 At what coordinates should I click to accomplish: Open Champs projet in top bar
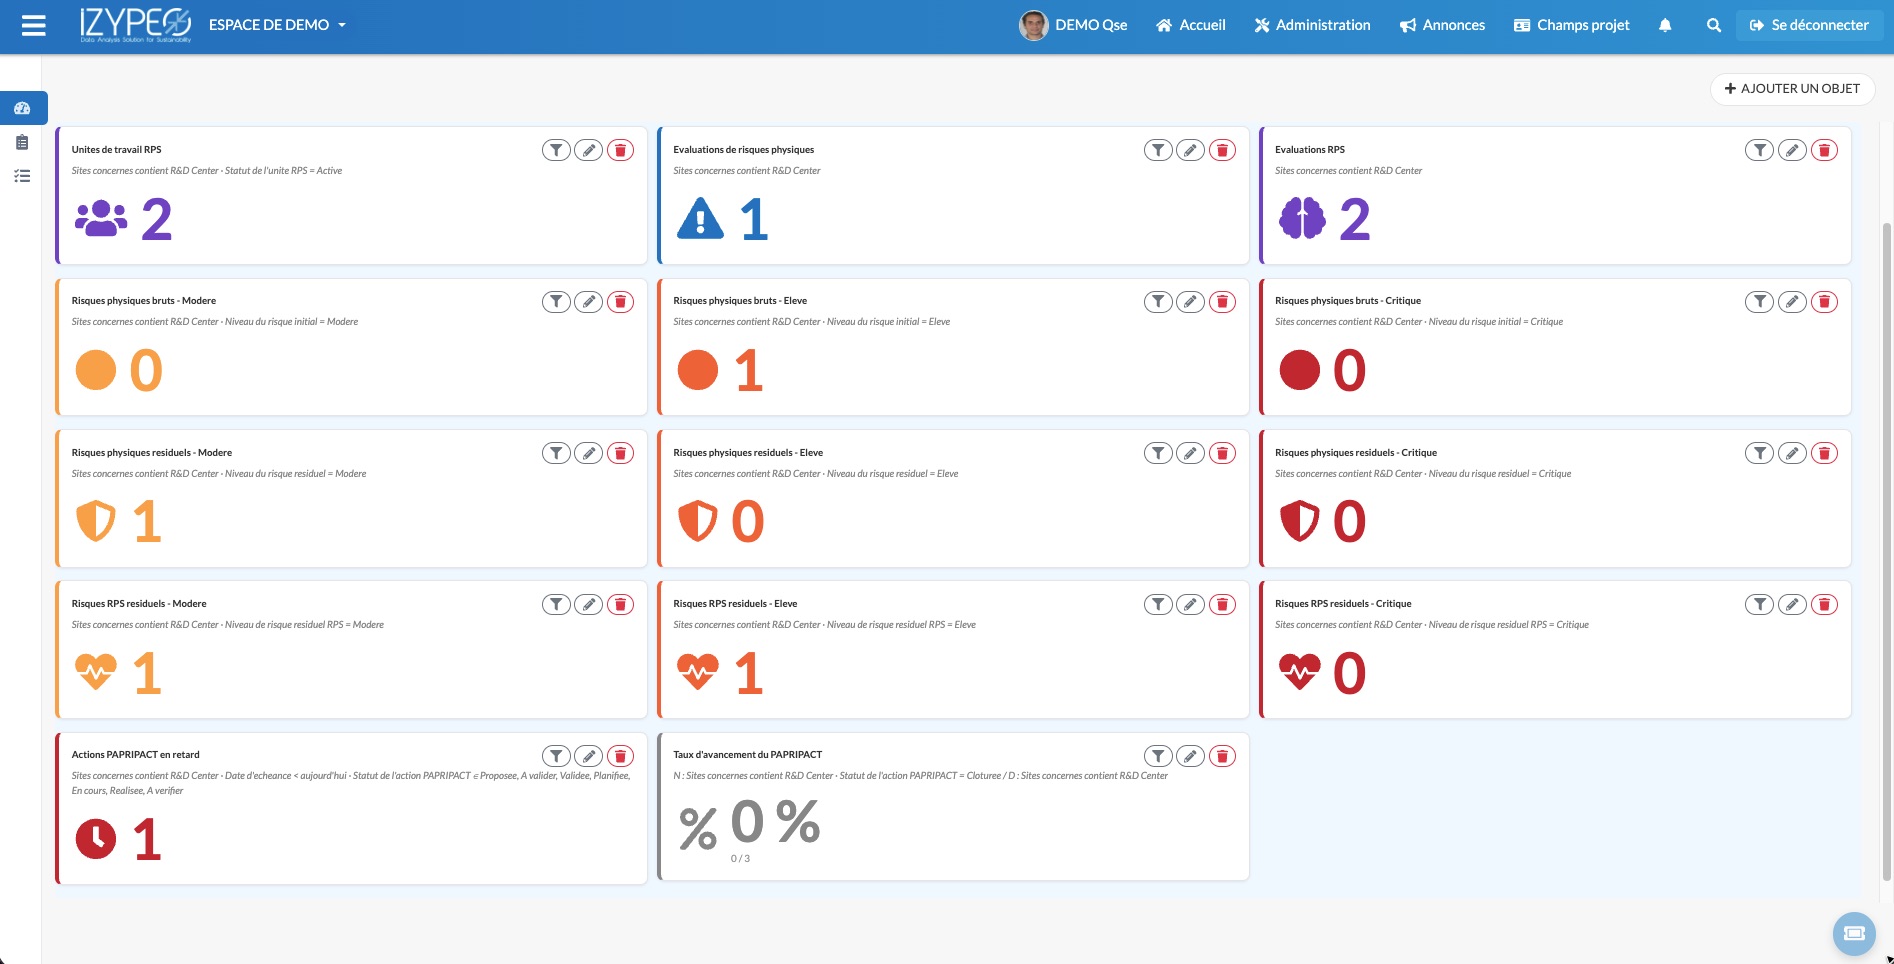coord(1571,25)
